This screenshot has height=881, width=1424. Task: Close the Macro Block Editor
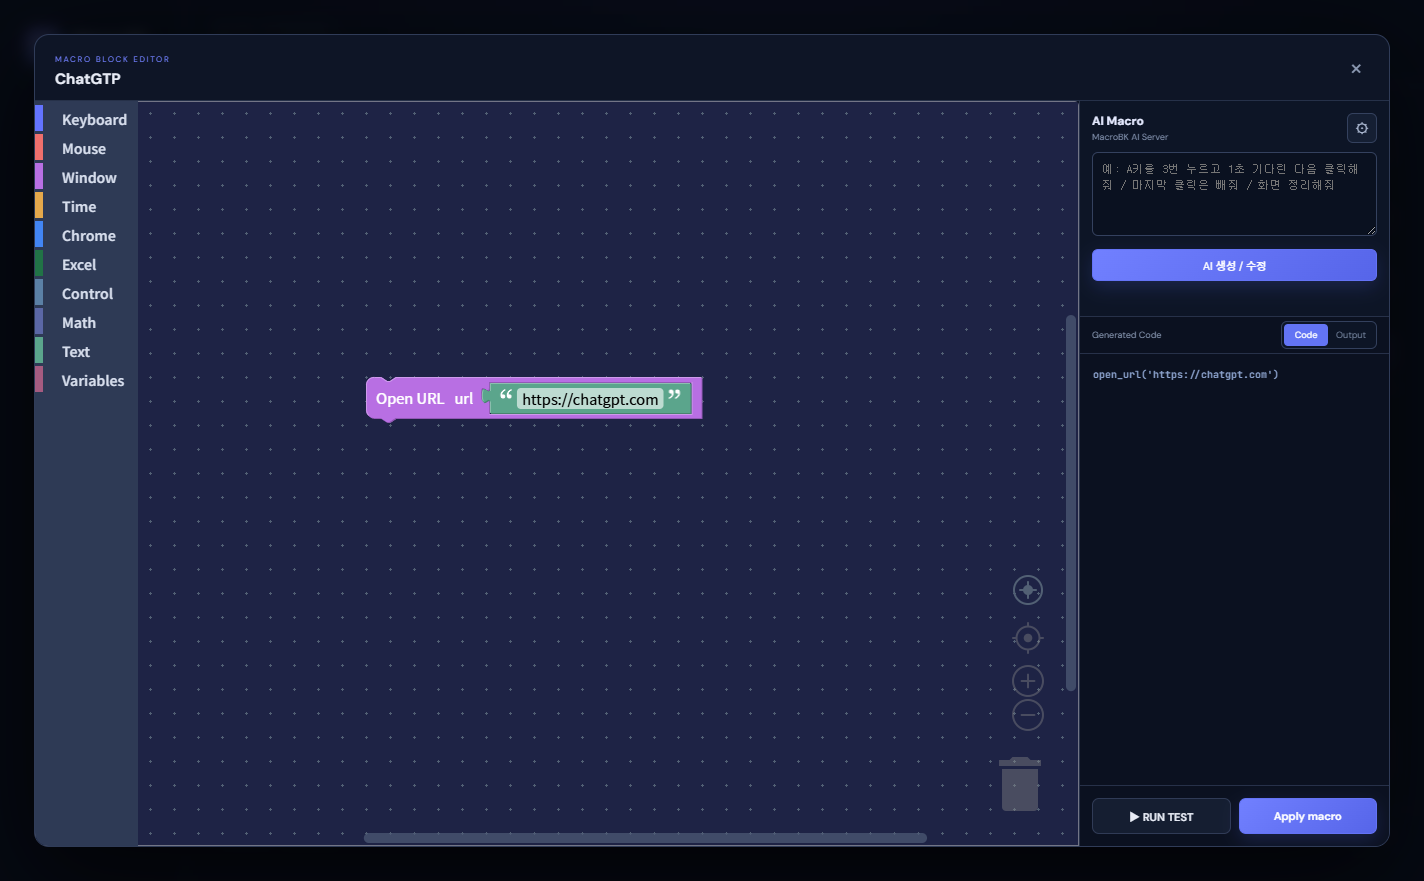(1356, 69)
